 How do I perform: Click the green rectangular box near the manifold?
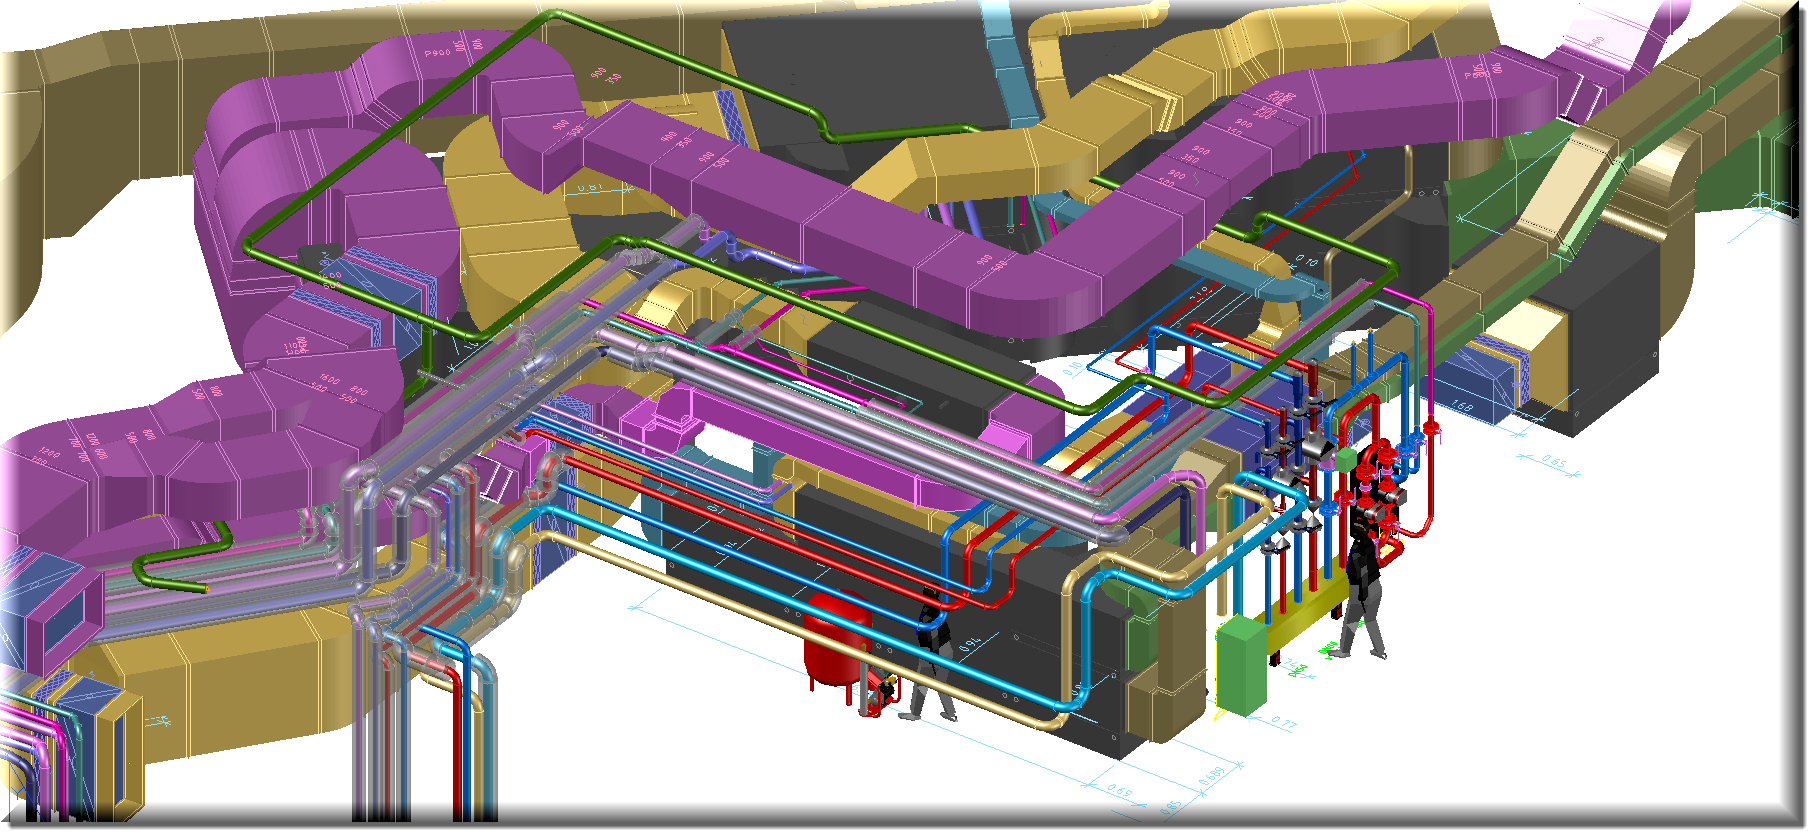1241,664
